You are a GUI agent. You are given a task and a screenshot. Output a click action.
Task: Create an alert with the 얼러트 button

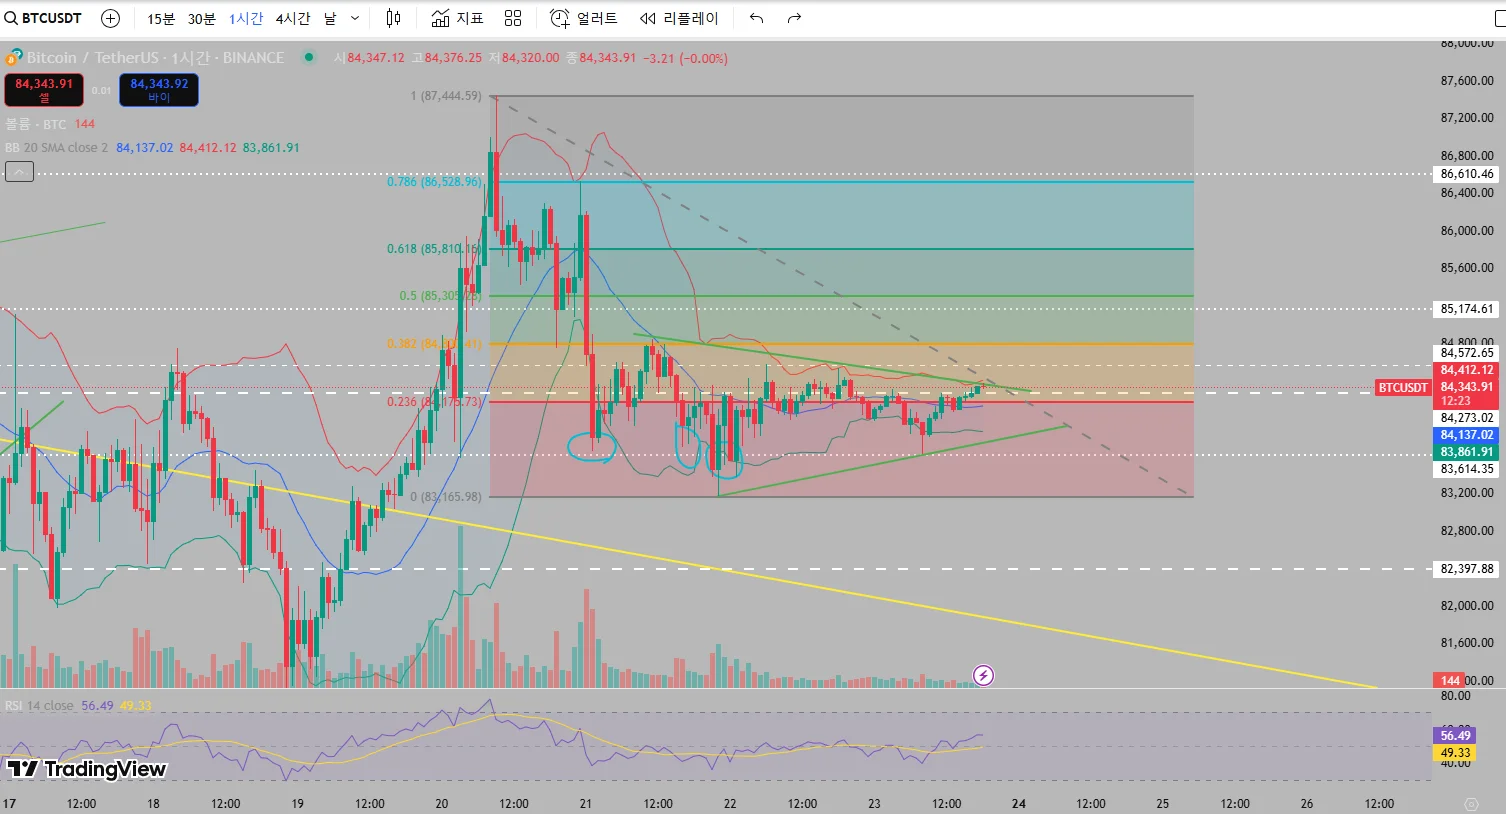click(584, 18)
